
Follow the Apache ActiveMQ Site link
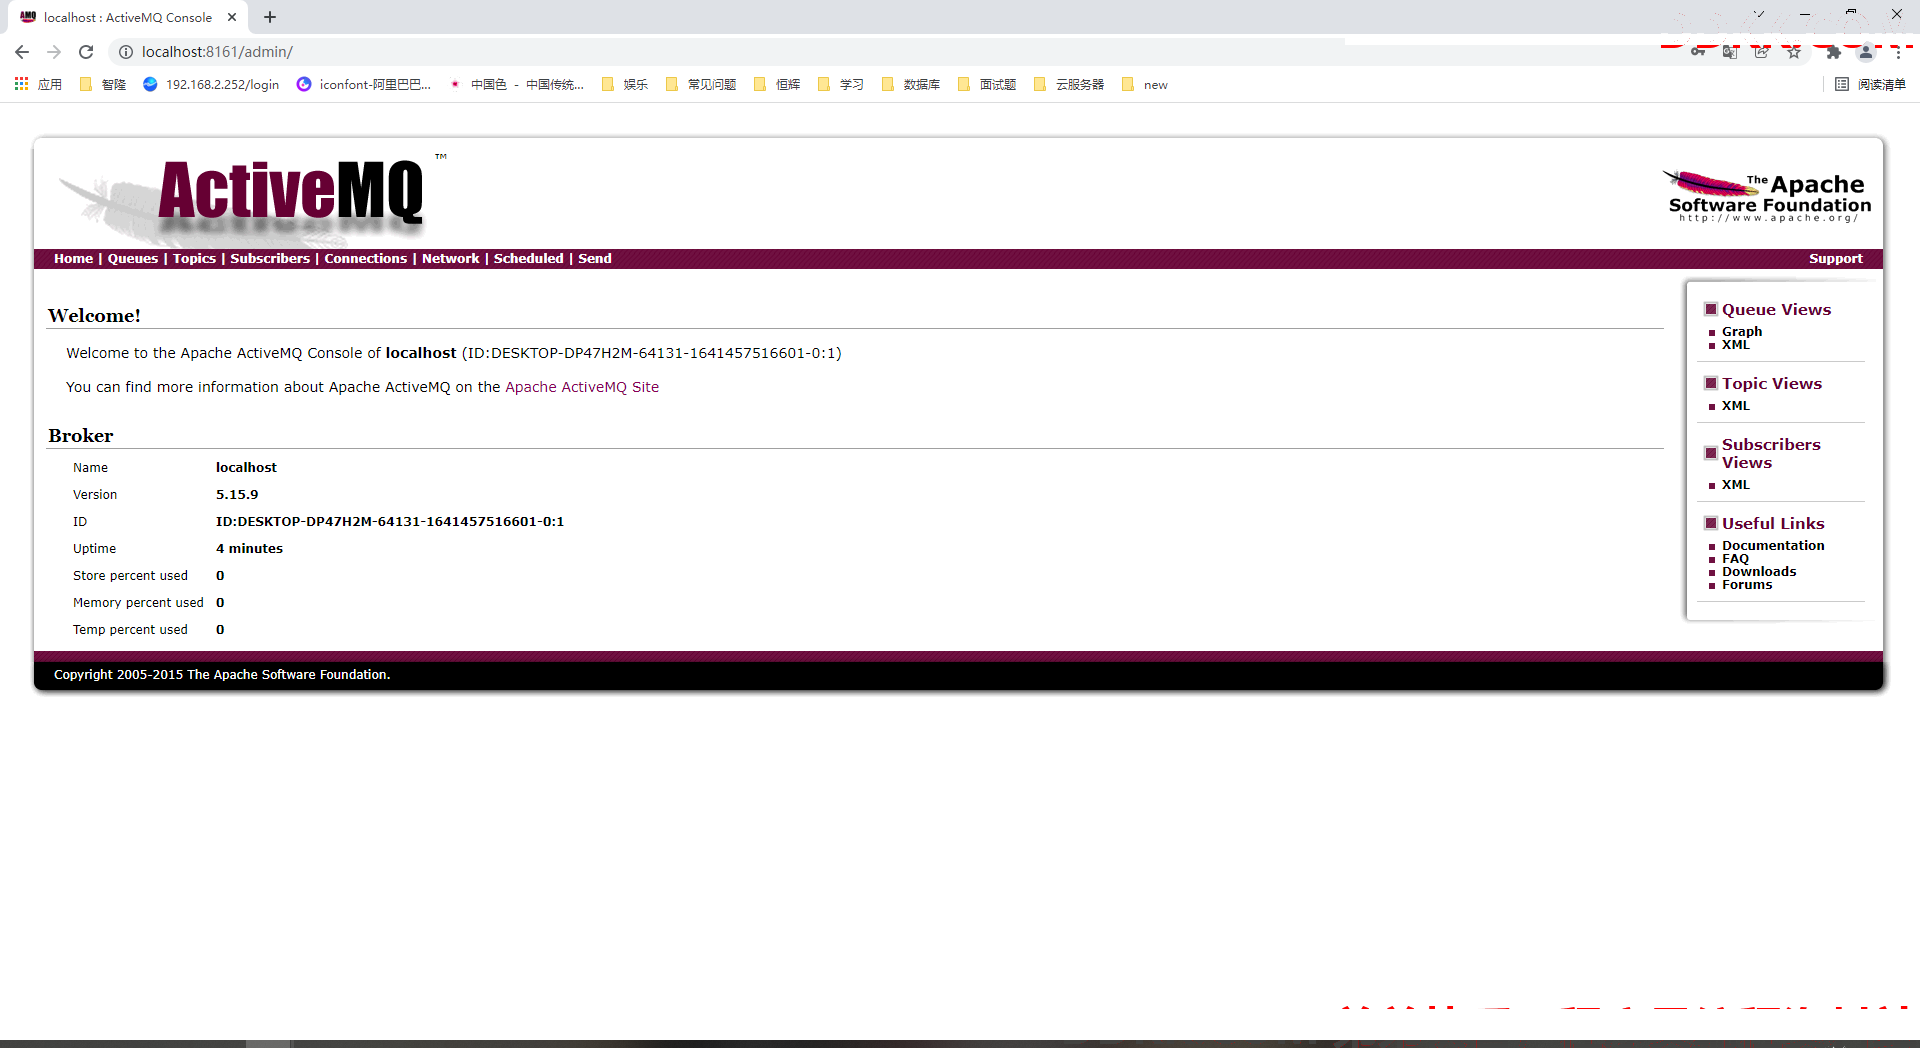(x=582, y=387)
